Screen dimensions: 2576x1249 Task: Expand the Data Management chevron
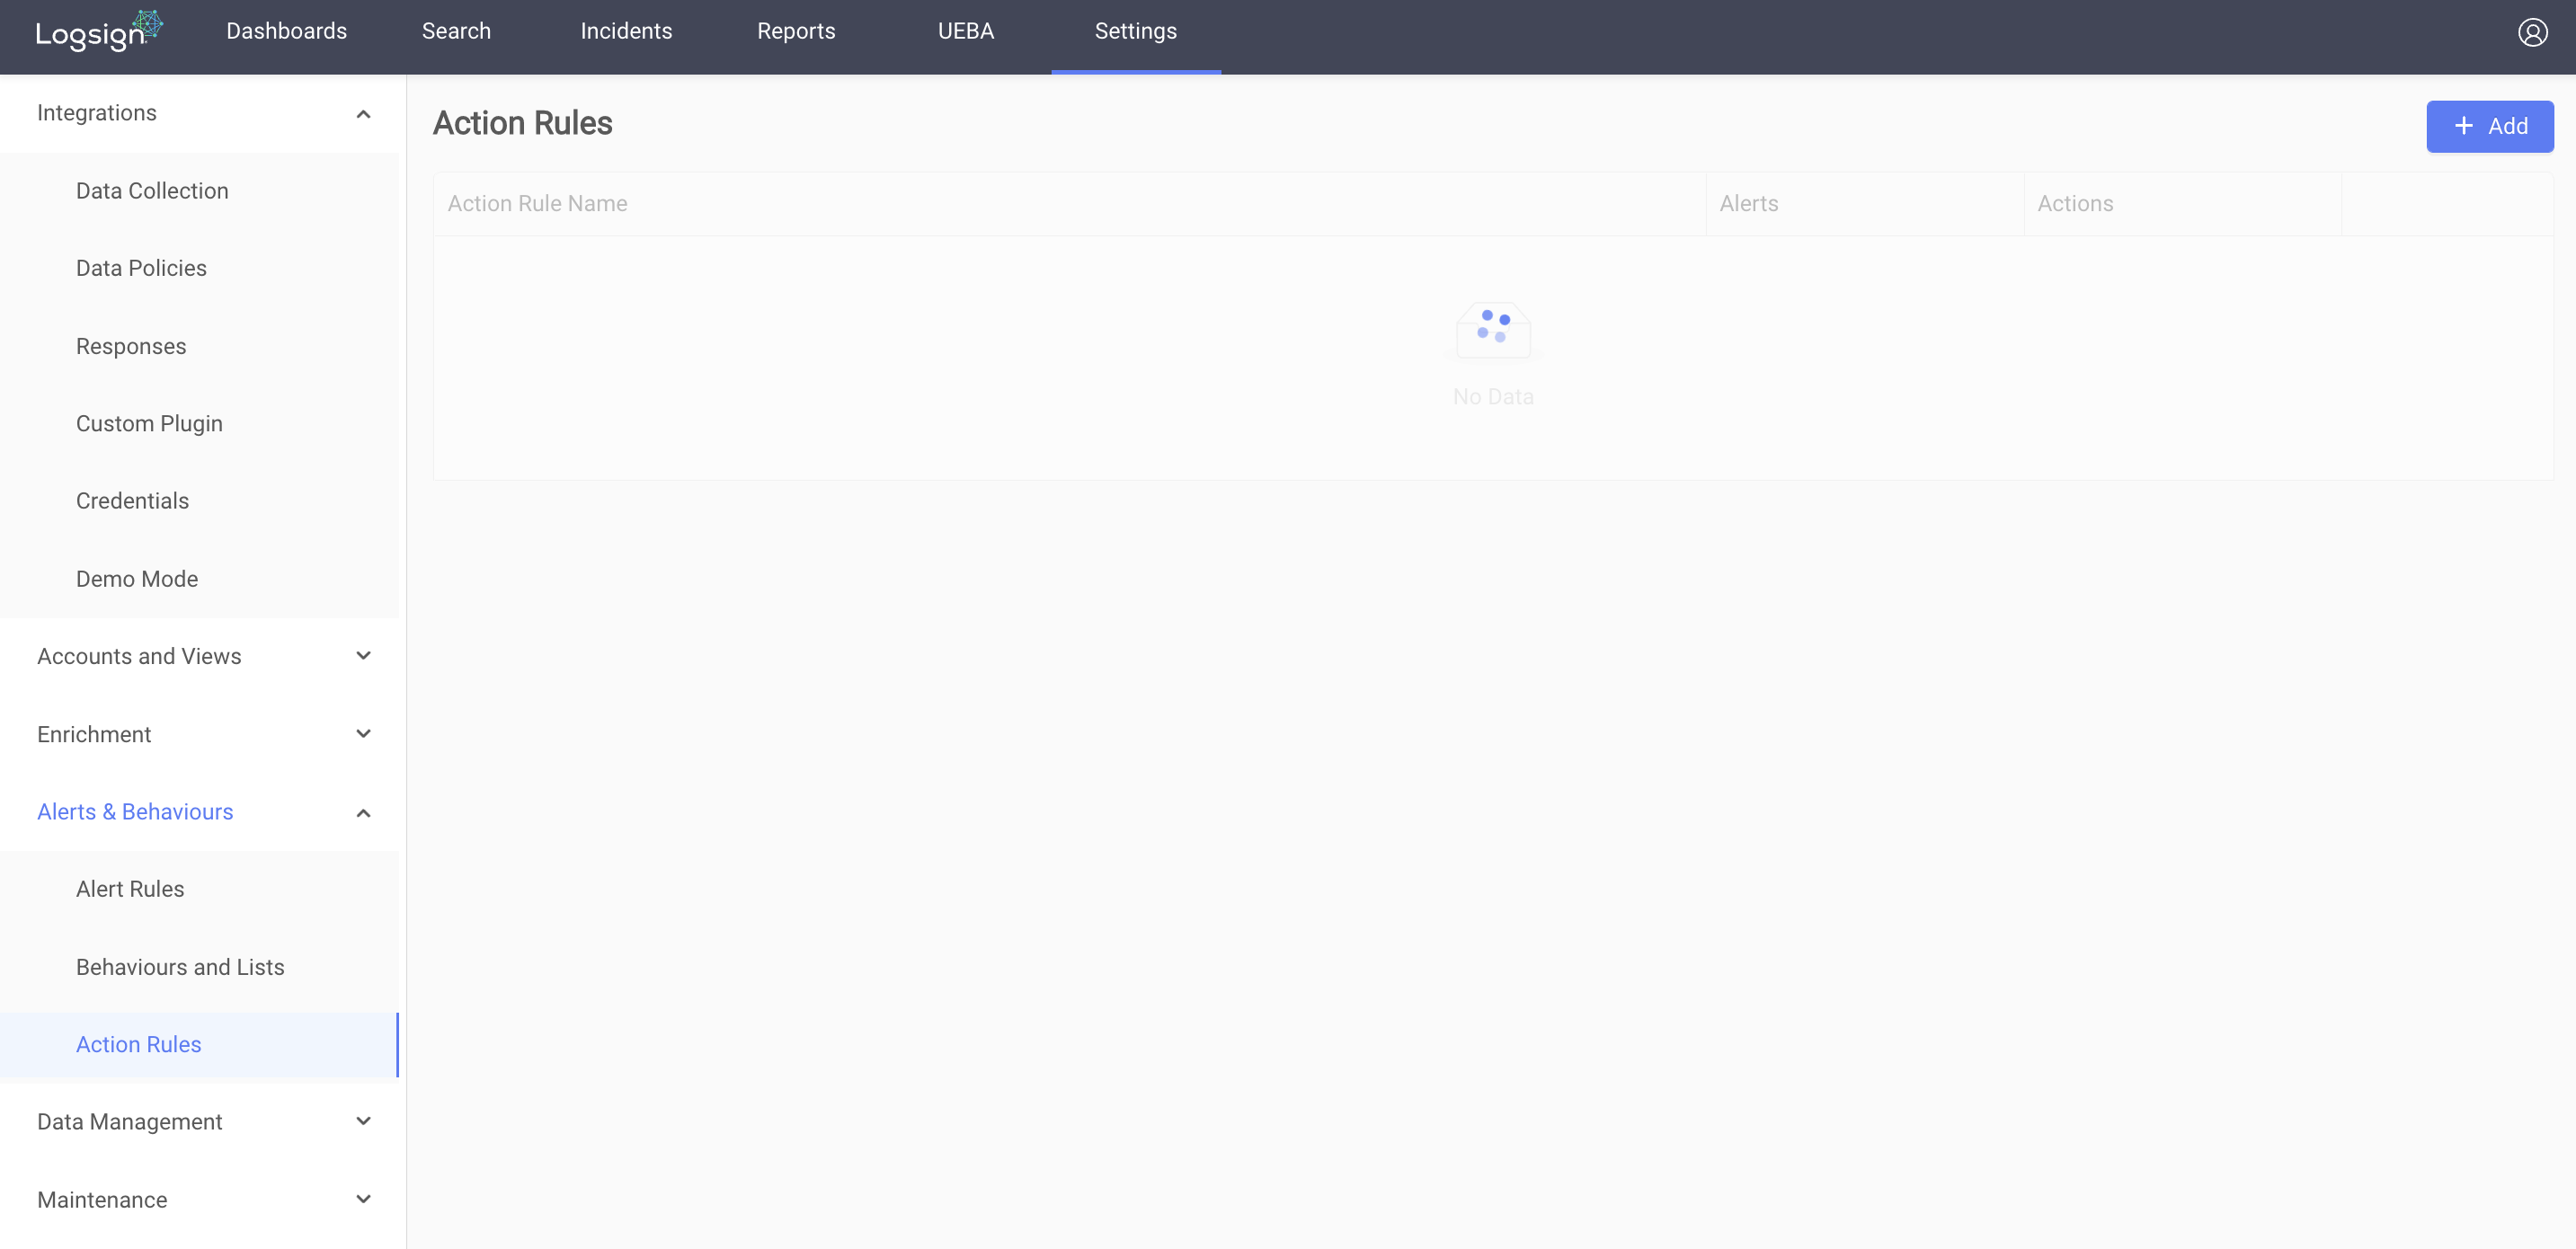(364, 1122)
